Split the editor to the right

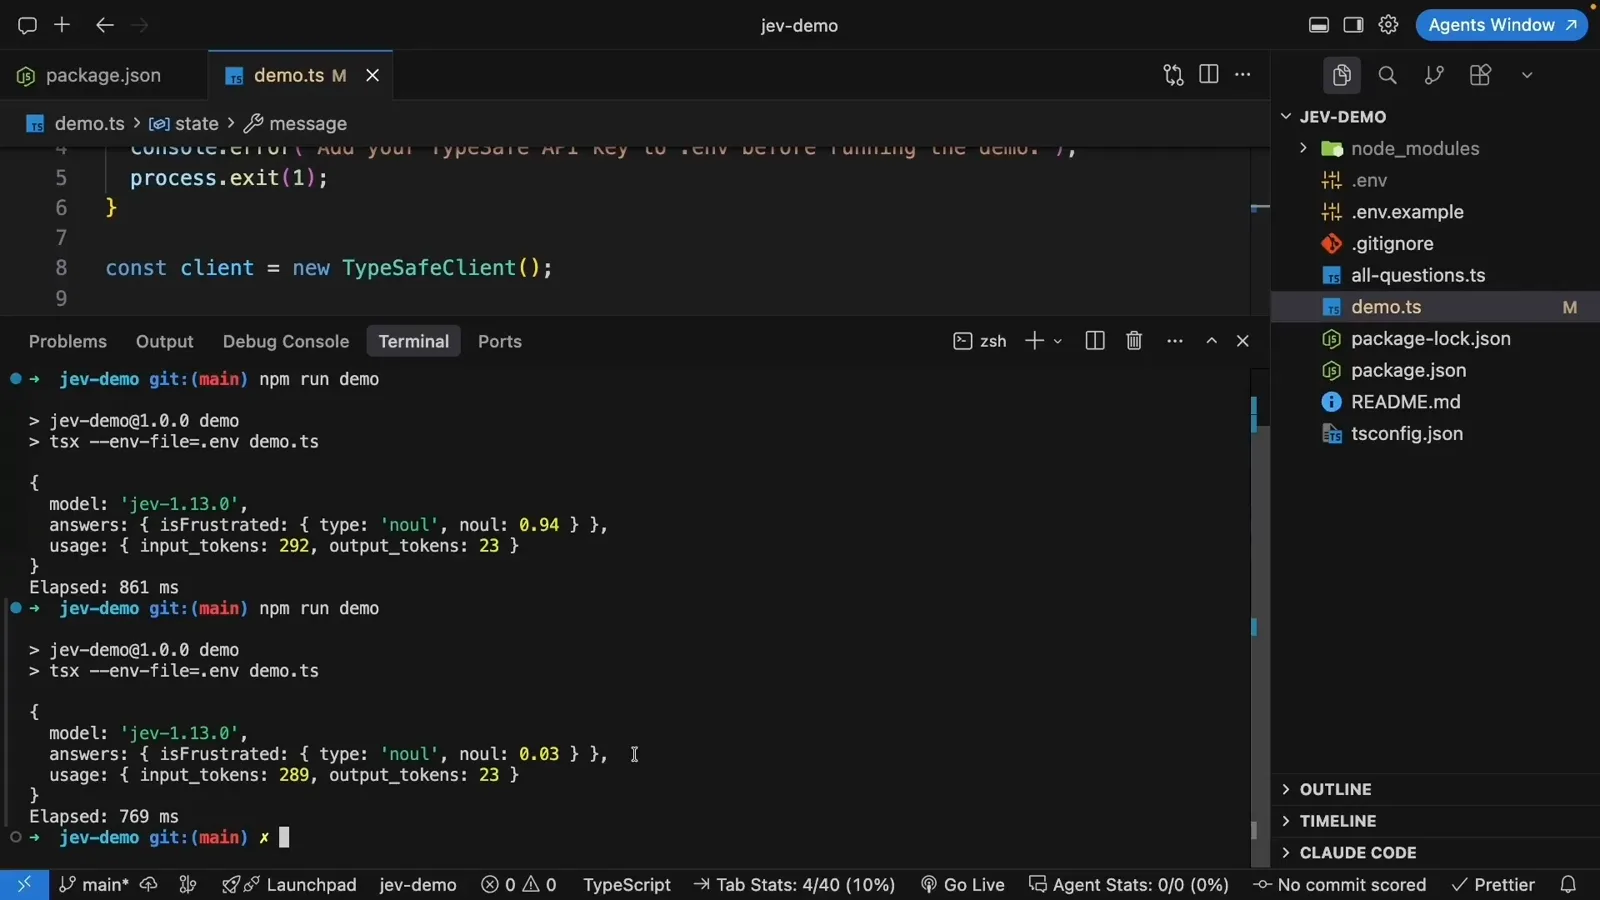click(x=1208, y=74)
